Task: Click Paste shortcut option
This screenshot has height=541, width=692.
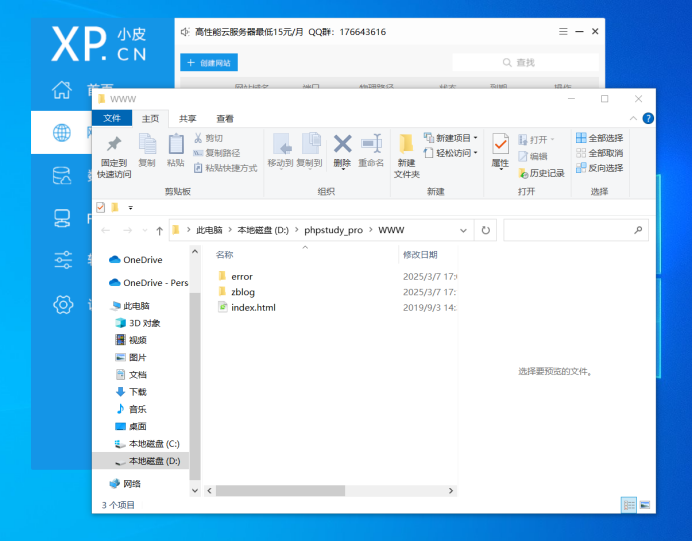Action: tap(226, 168)
